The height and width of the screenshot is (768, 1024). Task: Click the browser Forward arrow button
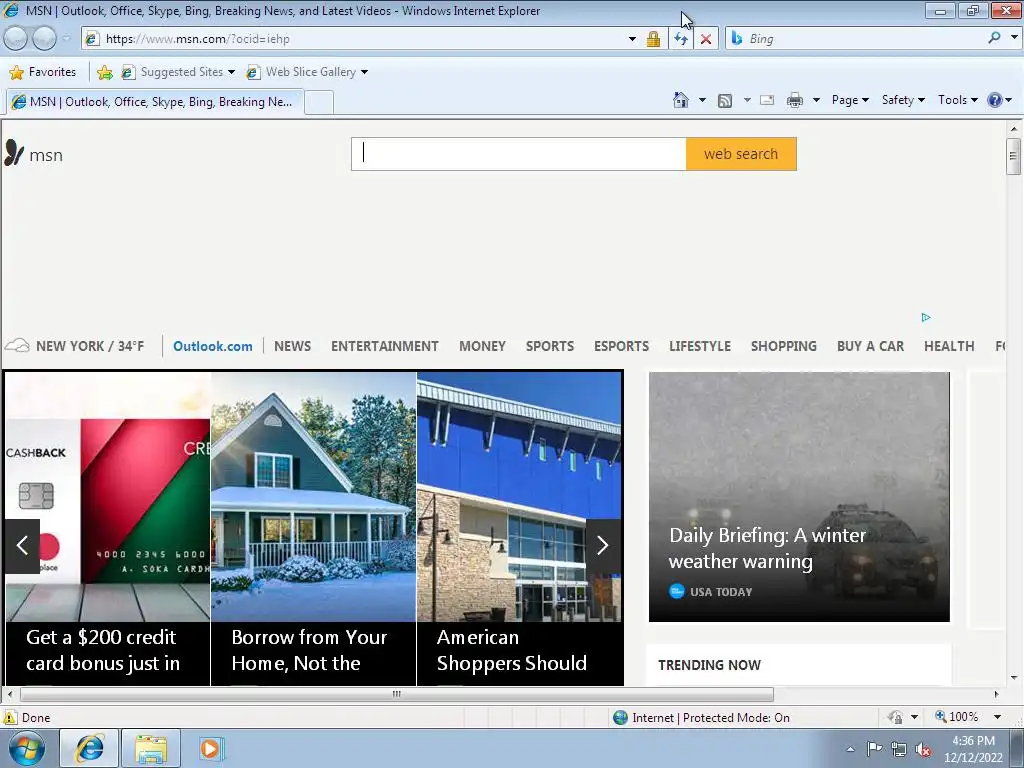tap(44, 39)
